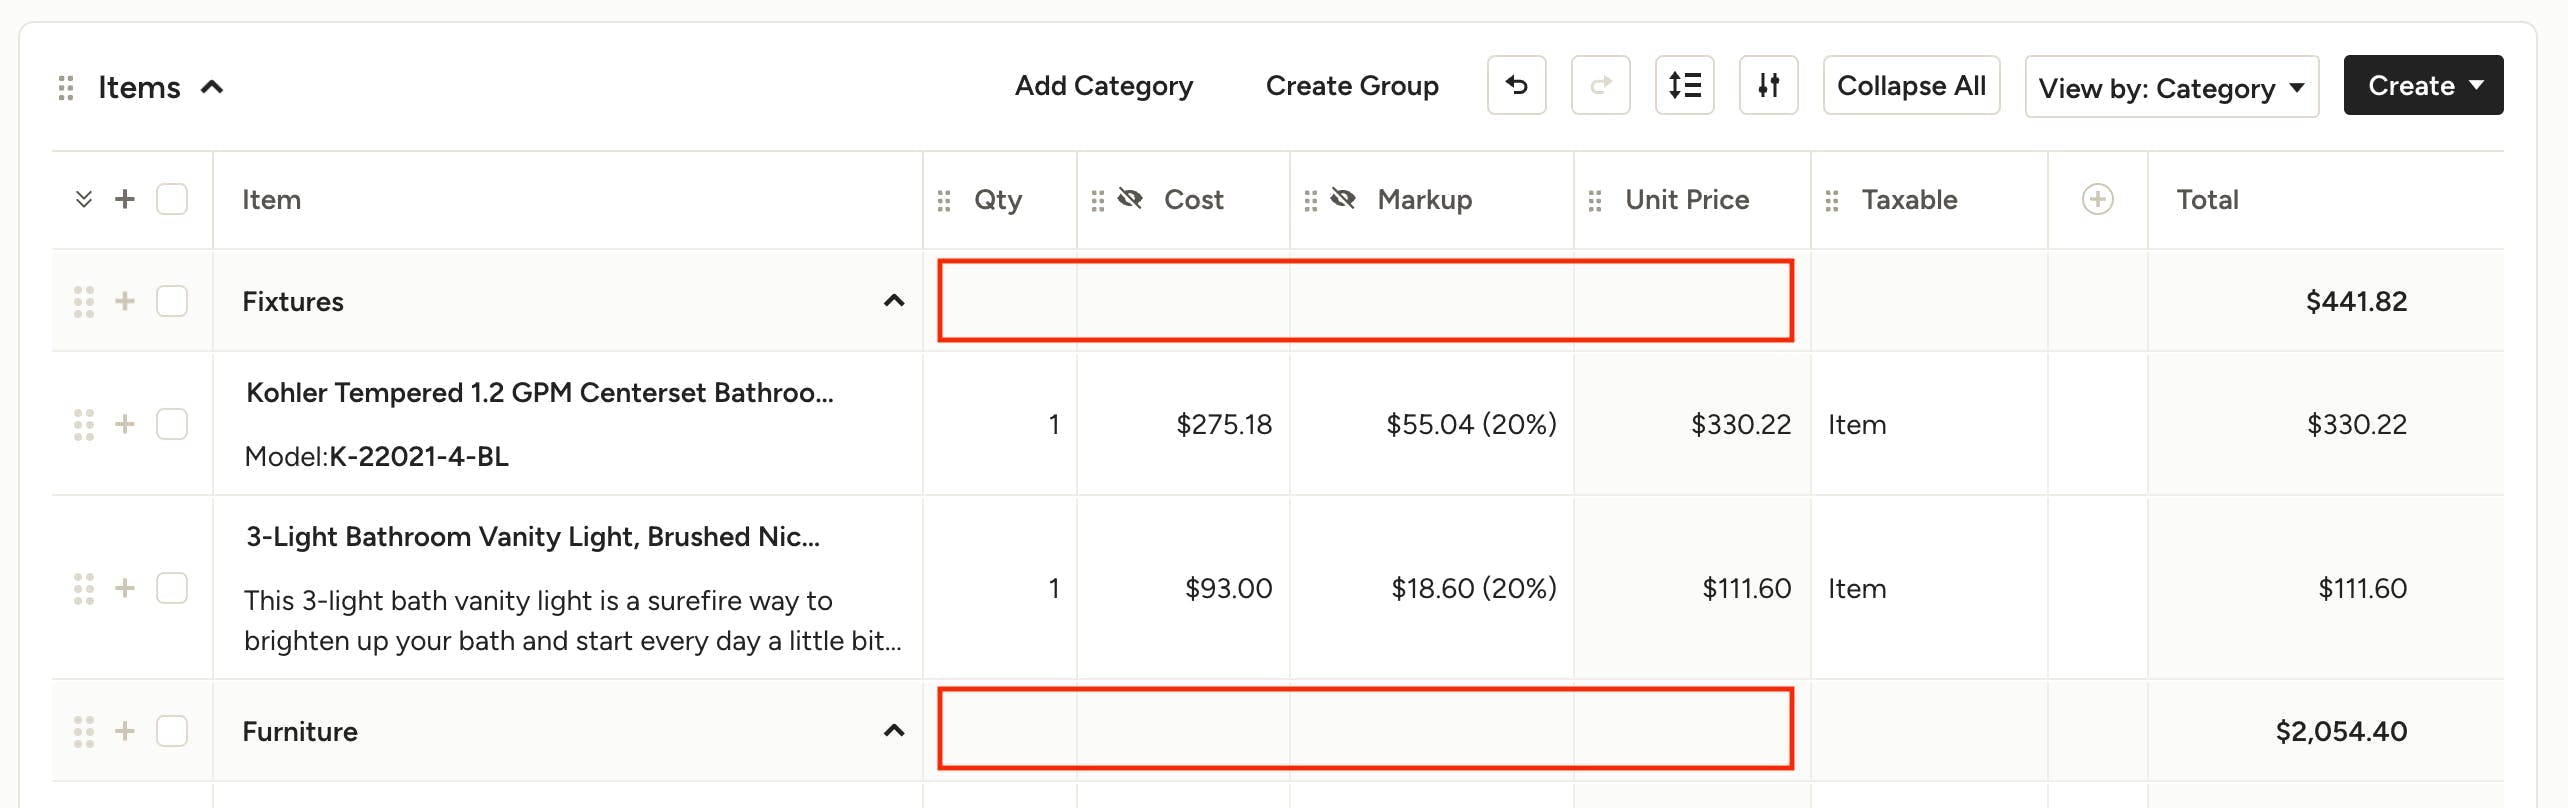The height and width of the screenshot is (808, 2568).
Task: Collapse the Furniture category chevron
Action: click(x=894, y=731)
